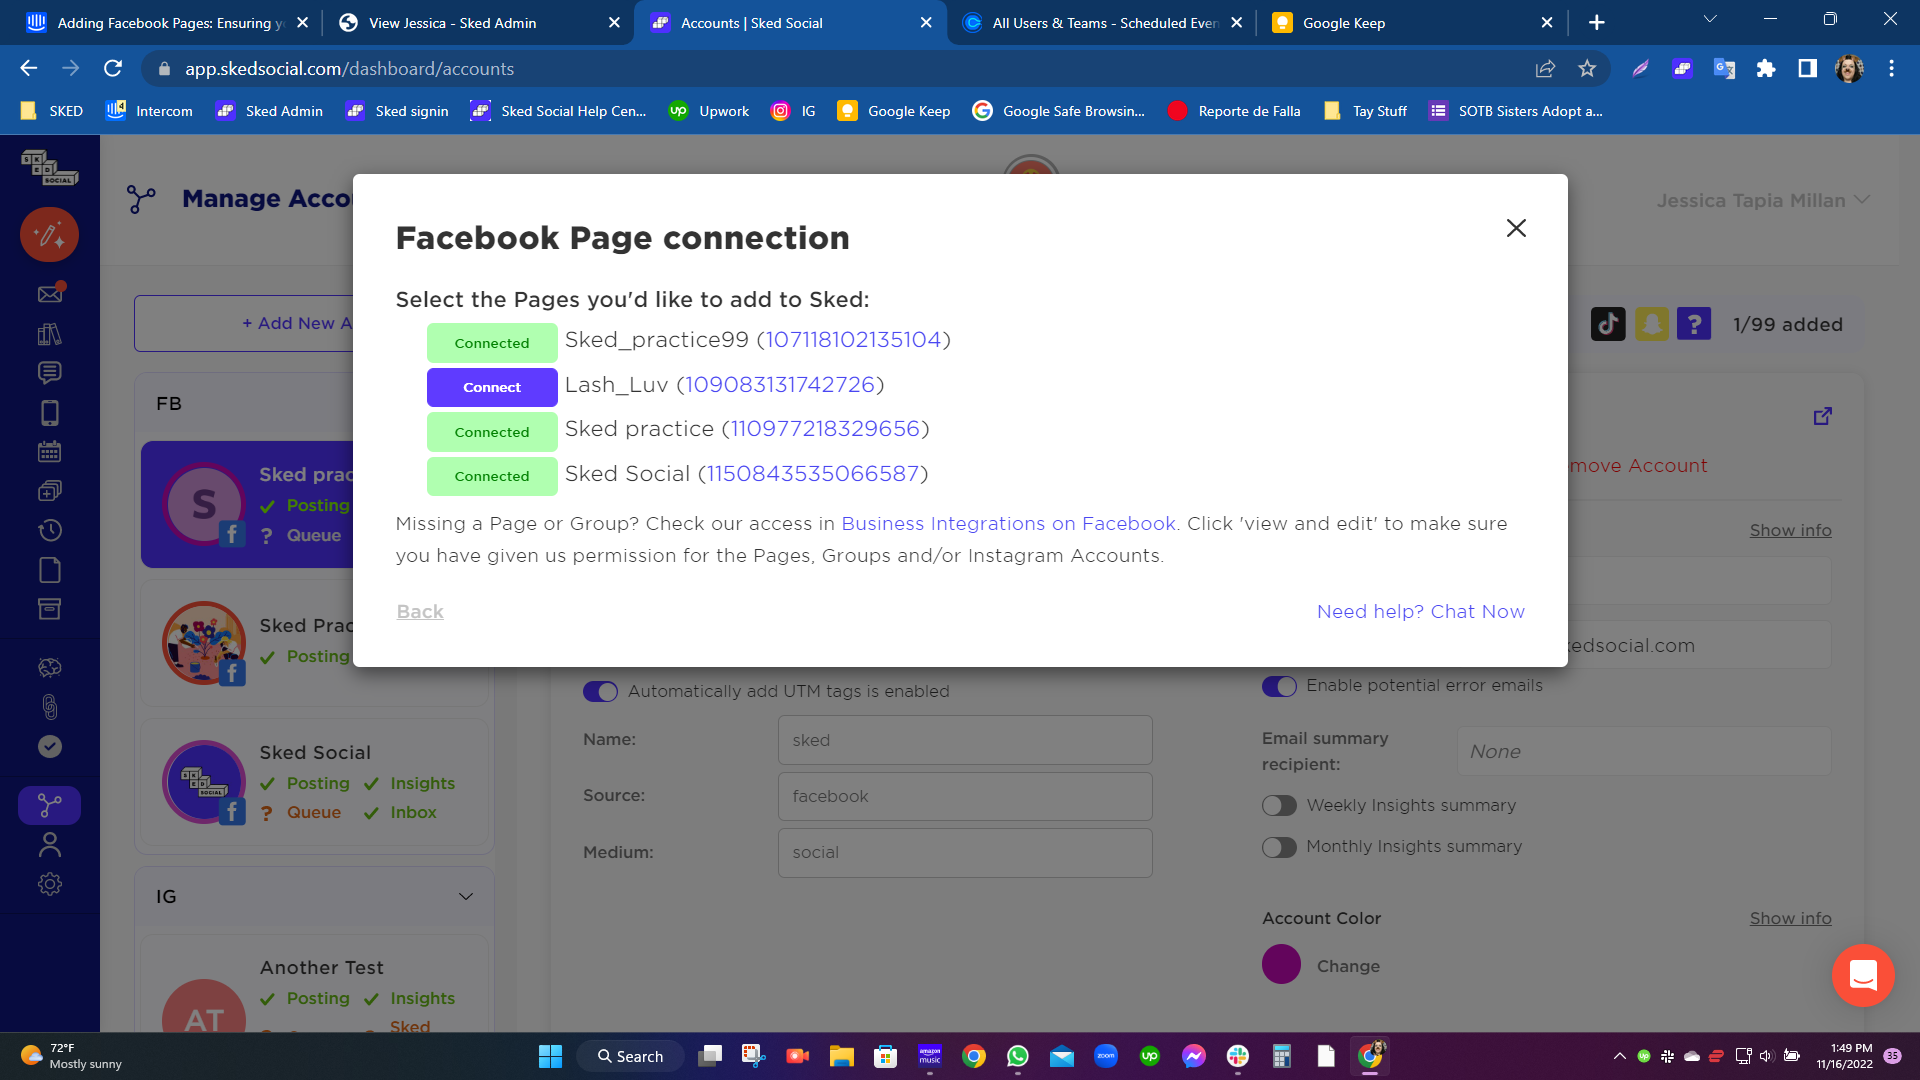Open Sked Social Help Center bookmark
Screen dimensions: 1920x1080
pos(559,111)
